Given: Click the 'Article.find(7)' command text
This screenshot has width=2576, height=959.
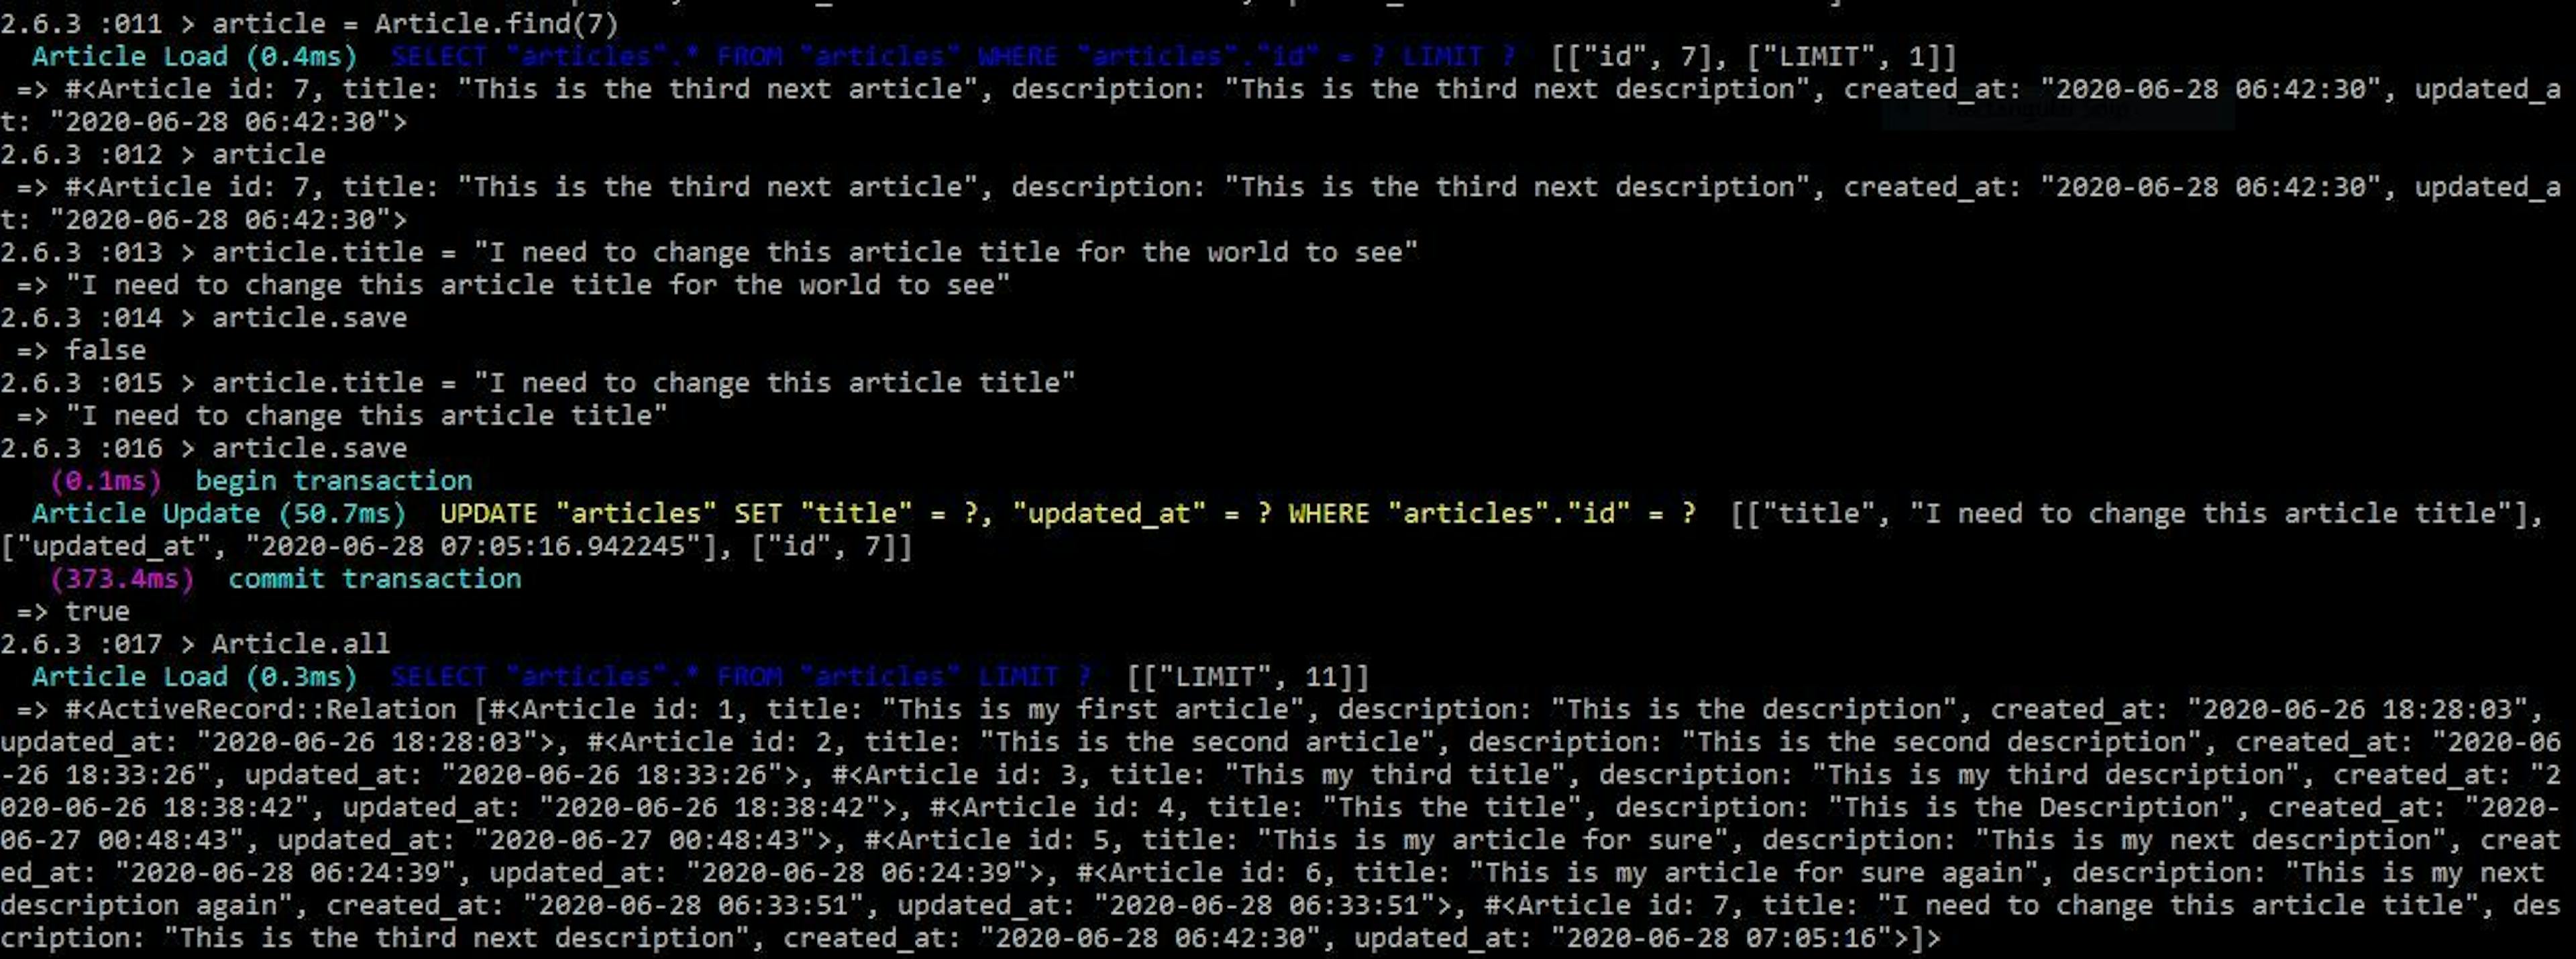Looking at the screenshot, I should click(496, 23).
